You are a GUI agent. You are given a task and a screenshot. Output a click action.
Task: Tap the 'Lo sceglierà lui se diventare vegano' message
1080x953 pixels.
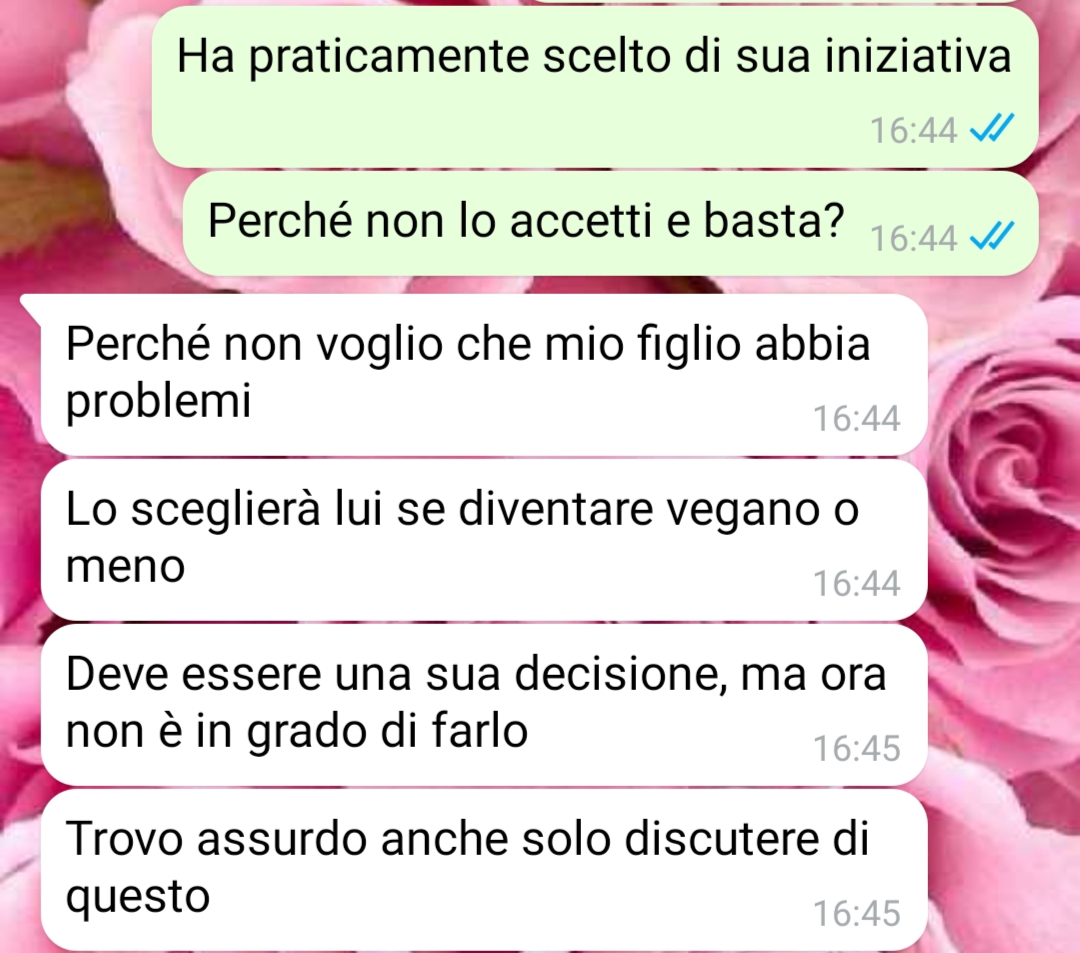click(x=484, y=540)
